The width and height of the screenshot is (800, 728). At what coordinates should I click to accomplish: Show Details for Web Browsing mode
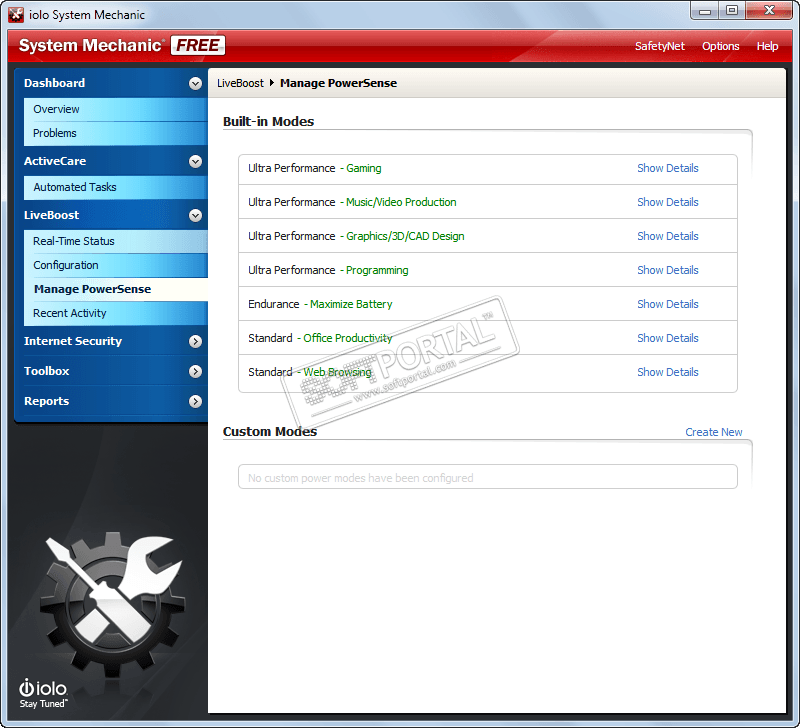click(x=667, y=372)
